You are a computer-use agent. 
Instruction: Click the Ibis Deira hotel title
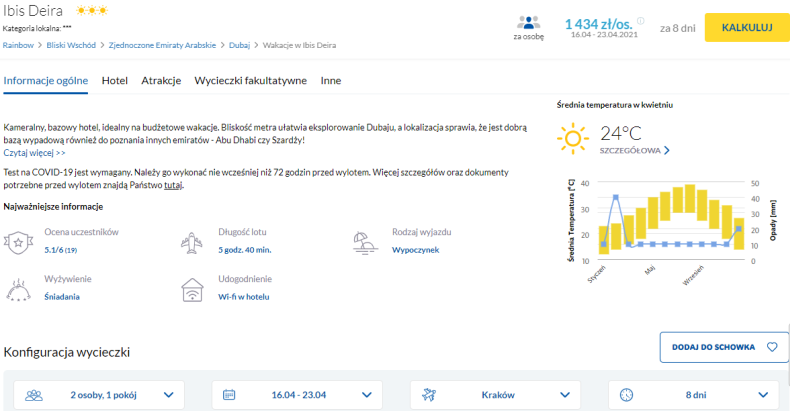(x=33, y=11)
